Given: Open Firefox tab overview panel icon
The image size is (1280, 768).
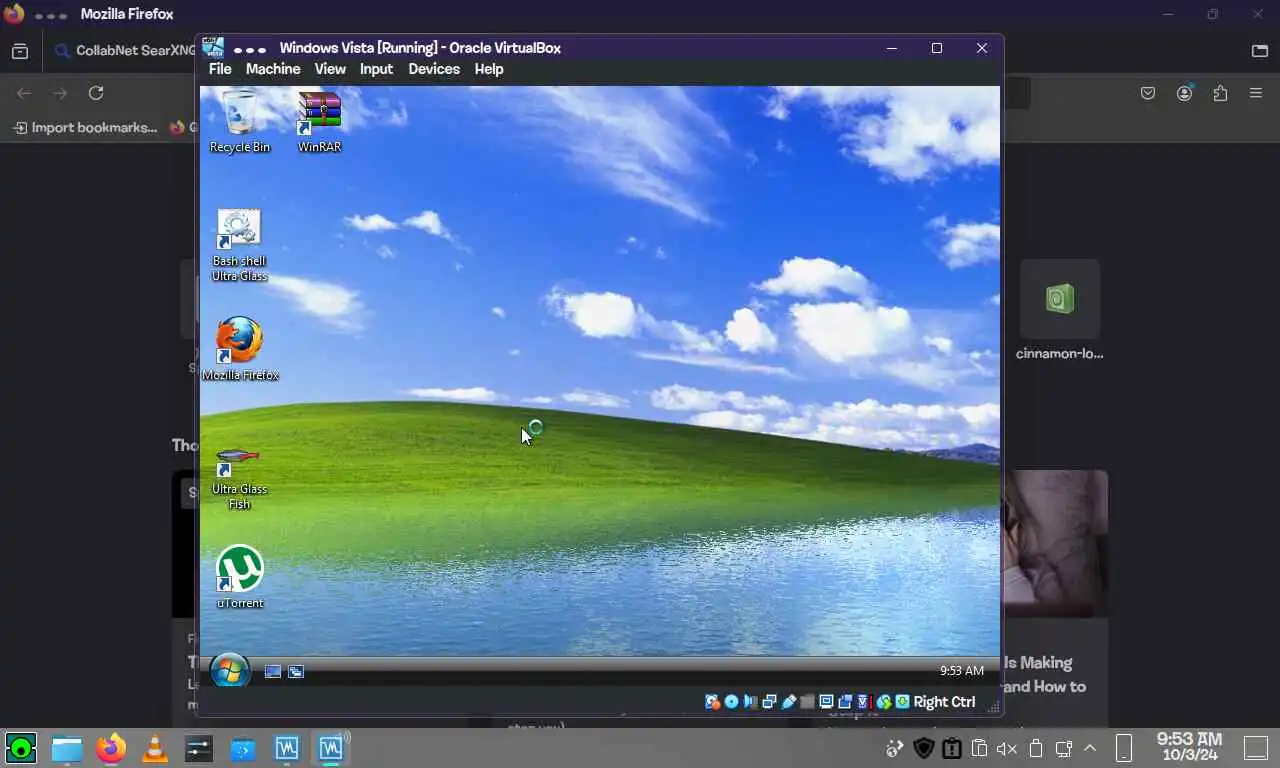Looking at the screenshot, I should (20, 51).
